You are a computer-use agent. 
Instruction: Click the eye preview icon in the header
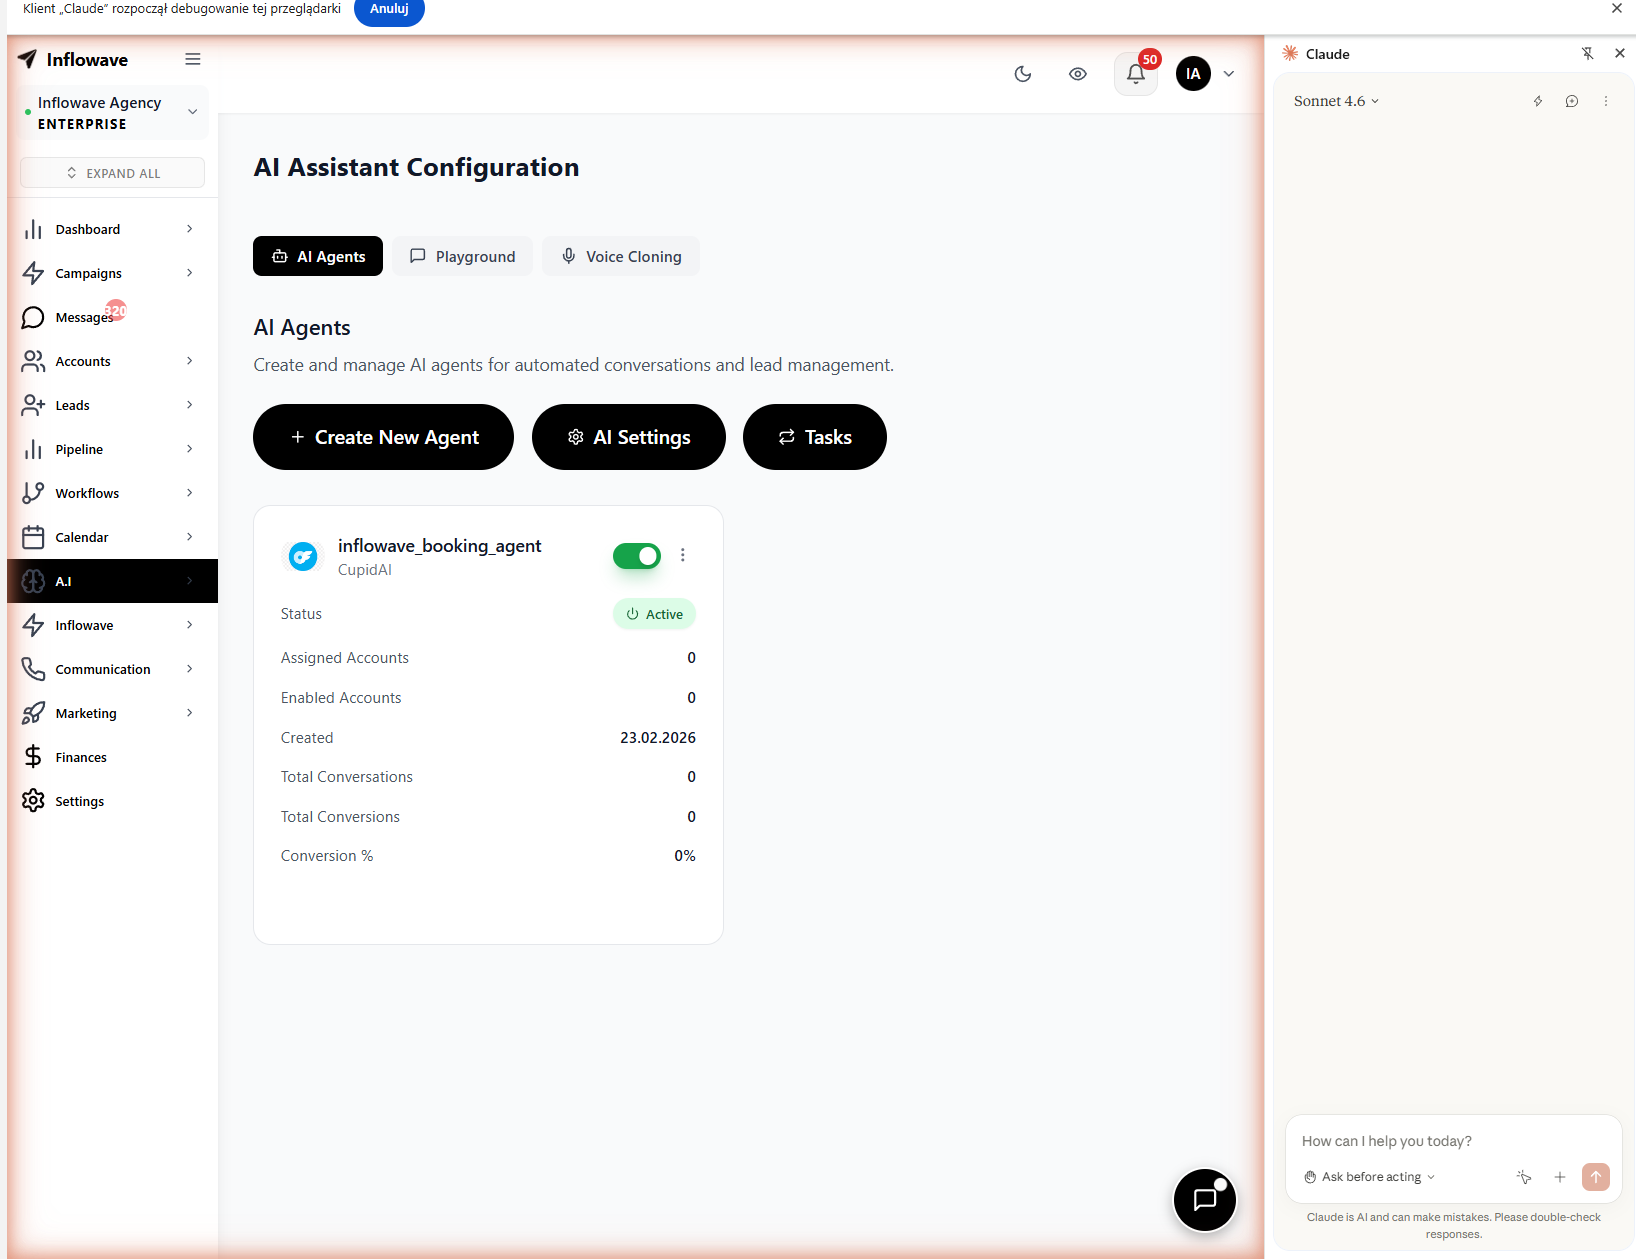(x=1078, y=73)
